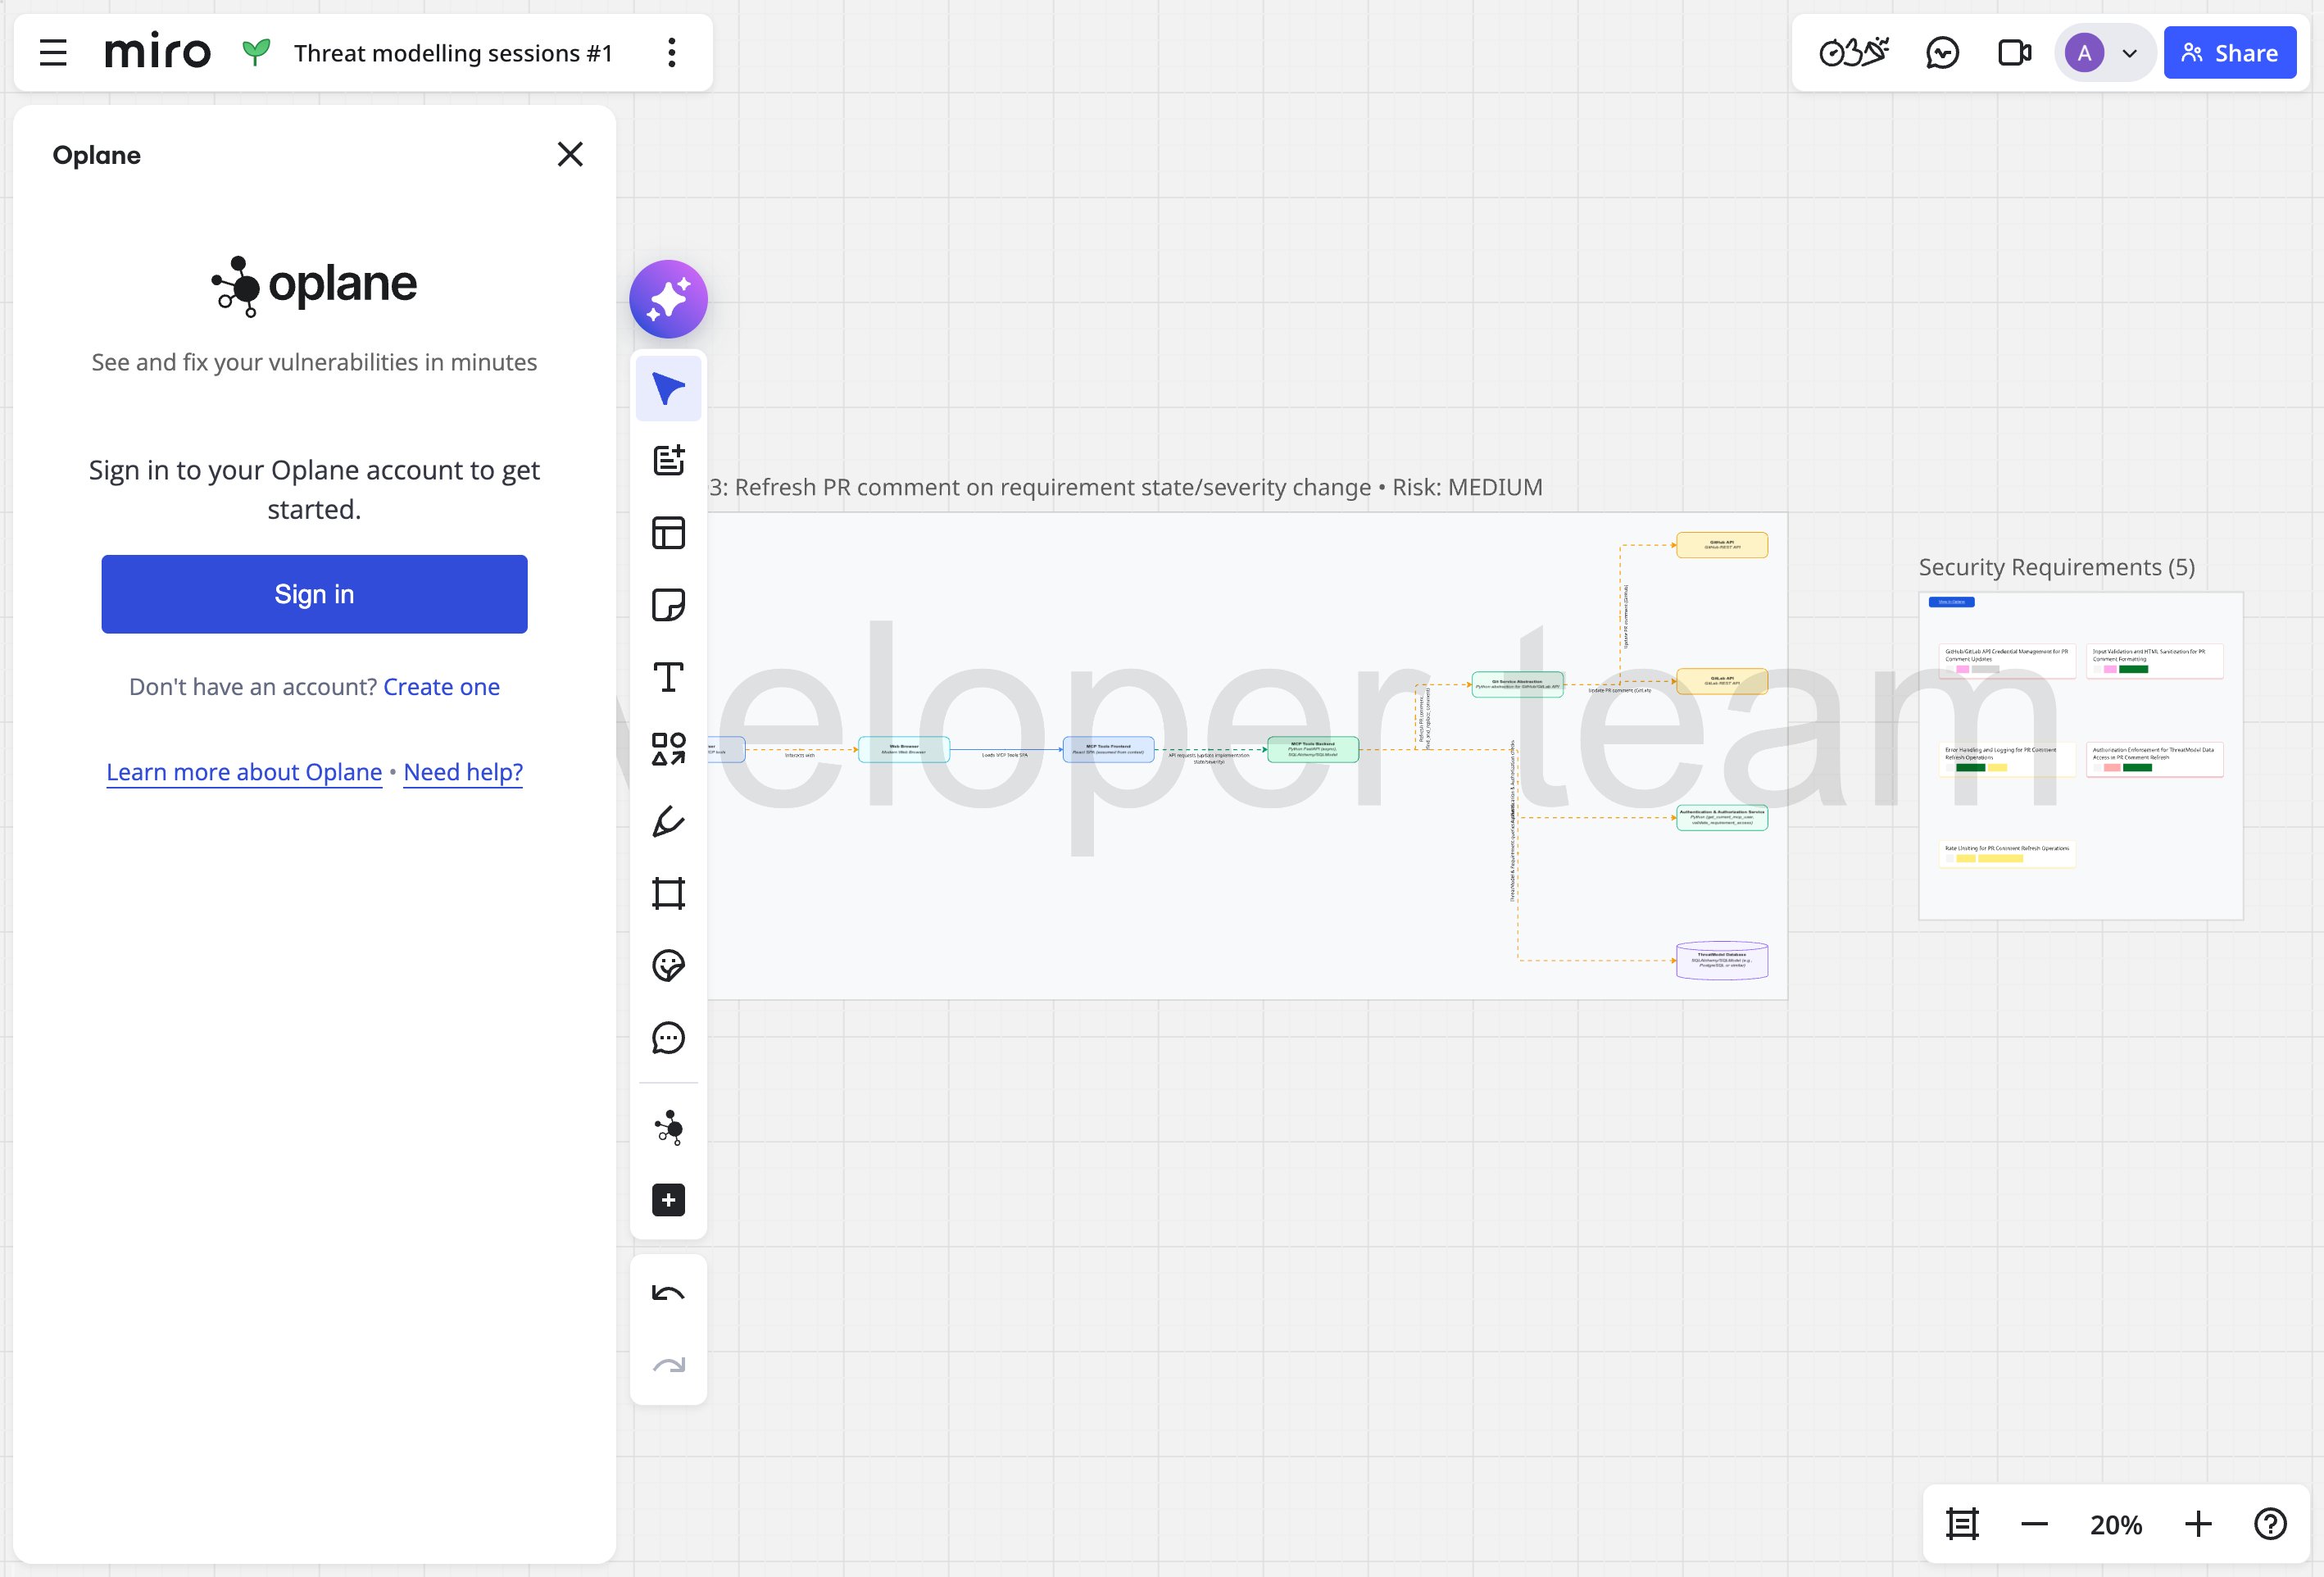Image resolution: width=2324 pixels, height=1577 pixels.
Task: Click the user avatar A
Action: pyautogui.click(x=2084, y=53)
